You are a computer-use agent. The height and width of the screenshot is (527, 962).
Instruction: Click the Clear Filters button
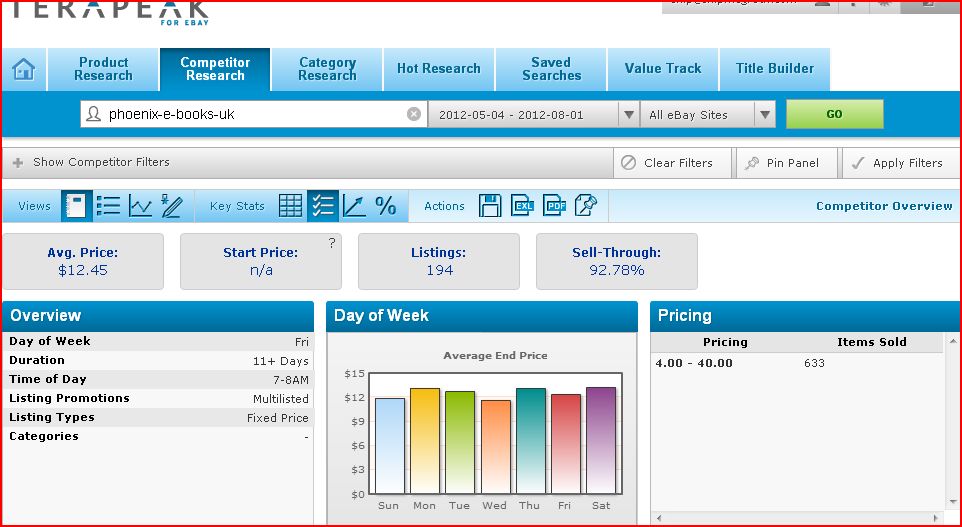point(672,163)
